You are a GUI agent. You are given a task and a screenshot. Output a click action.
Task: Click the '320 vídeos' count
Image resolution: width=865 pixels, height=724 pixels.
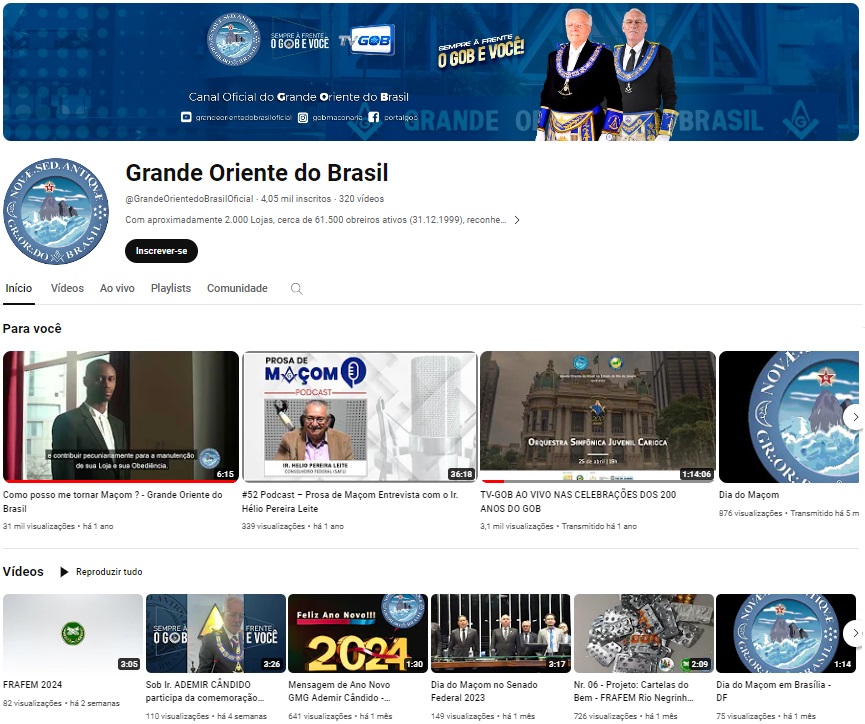point(361,199)
